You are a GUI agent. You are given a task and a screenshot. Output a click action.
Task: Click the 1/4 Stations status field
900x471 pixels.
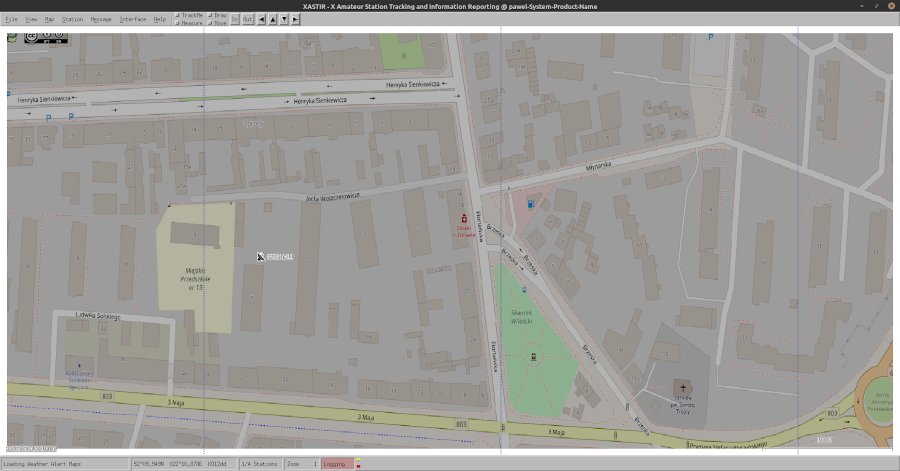[x=259, y=464]
